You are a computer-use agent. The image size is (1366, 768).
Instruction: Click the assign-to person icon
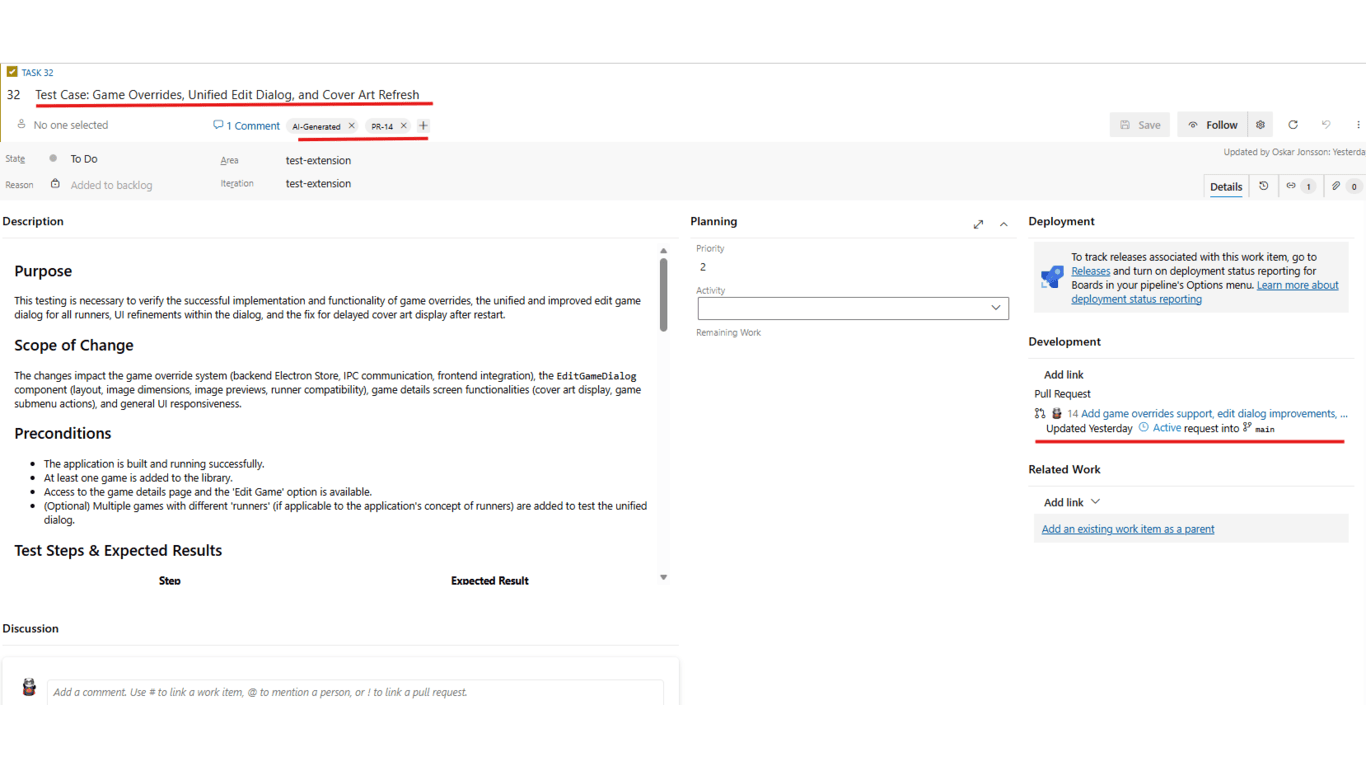[x=20, y=124]
